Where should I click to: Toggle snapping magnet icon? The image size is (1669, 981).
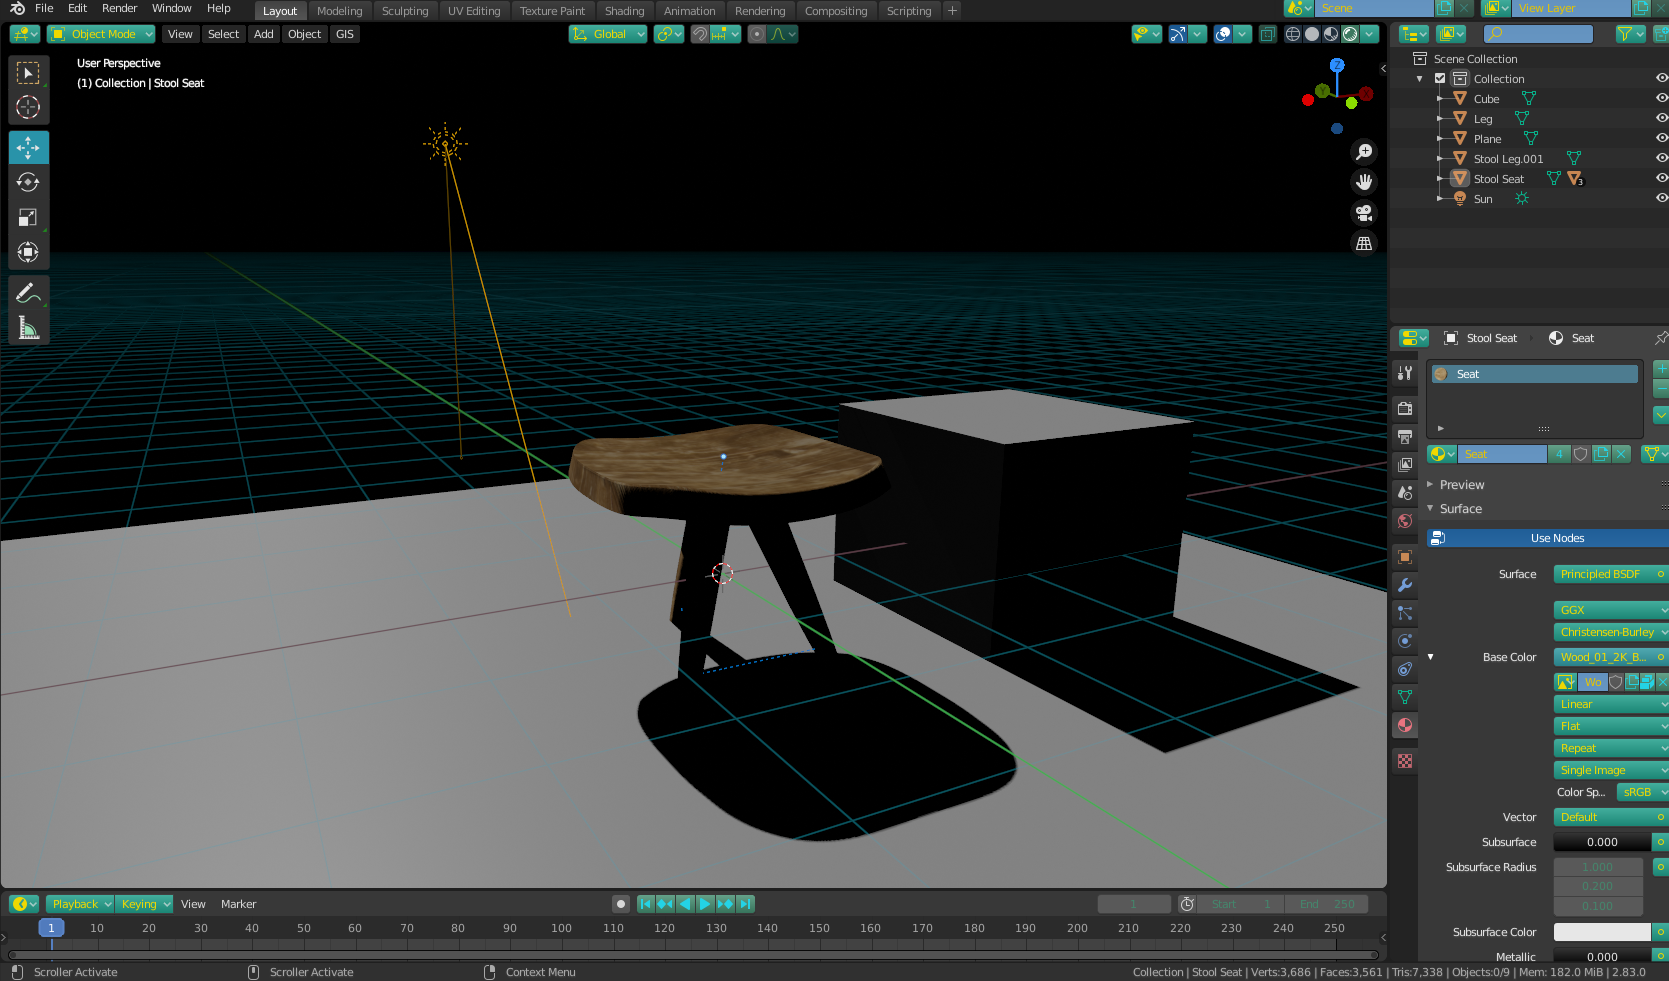click(700, 34)
